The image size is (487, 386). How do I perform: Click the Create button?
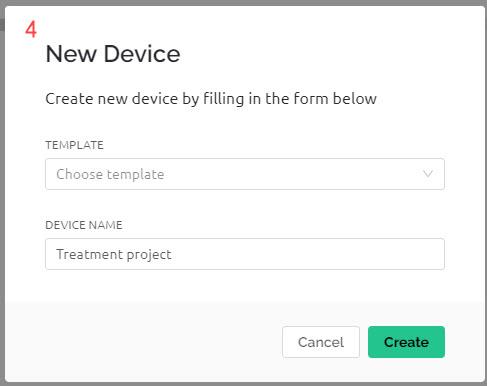pos(406,342)
